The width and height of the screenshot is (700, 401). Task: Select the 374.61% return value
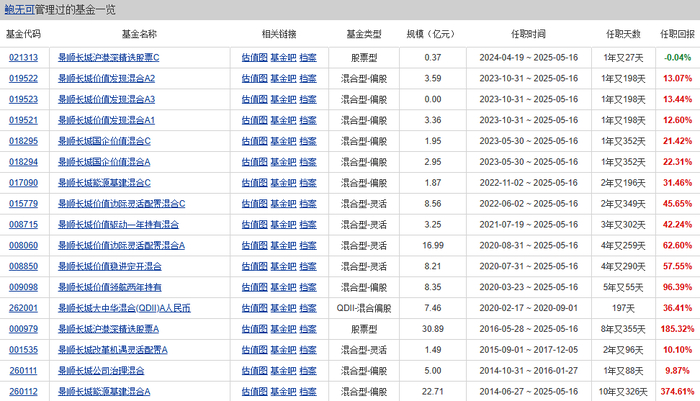click(x=677, y=392)
